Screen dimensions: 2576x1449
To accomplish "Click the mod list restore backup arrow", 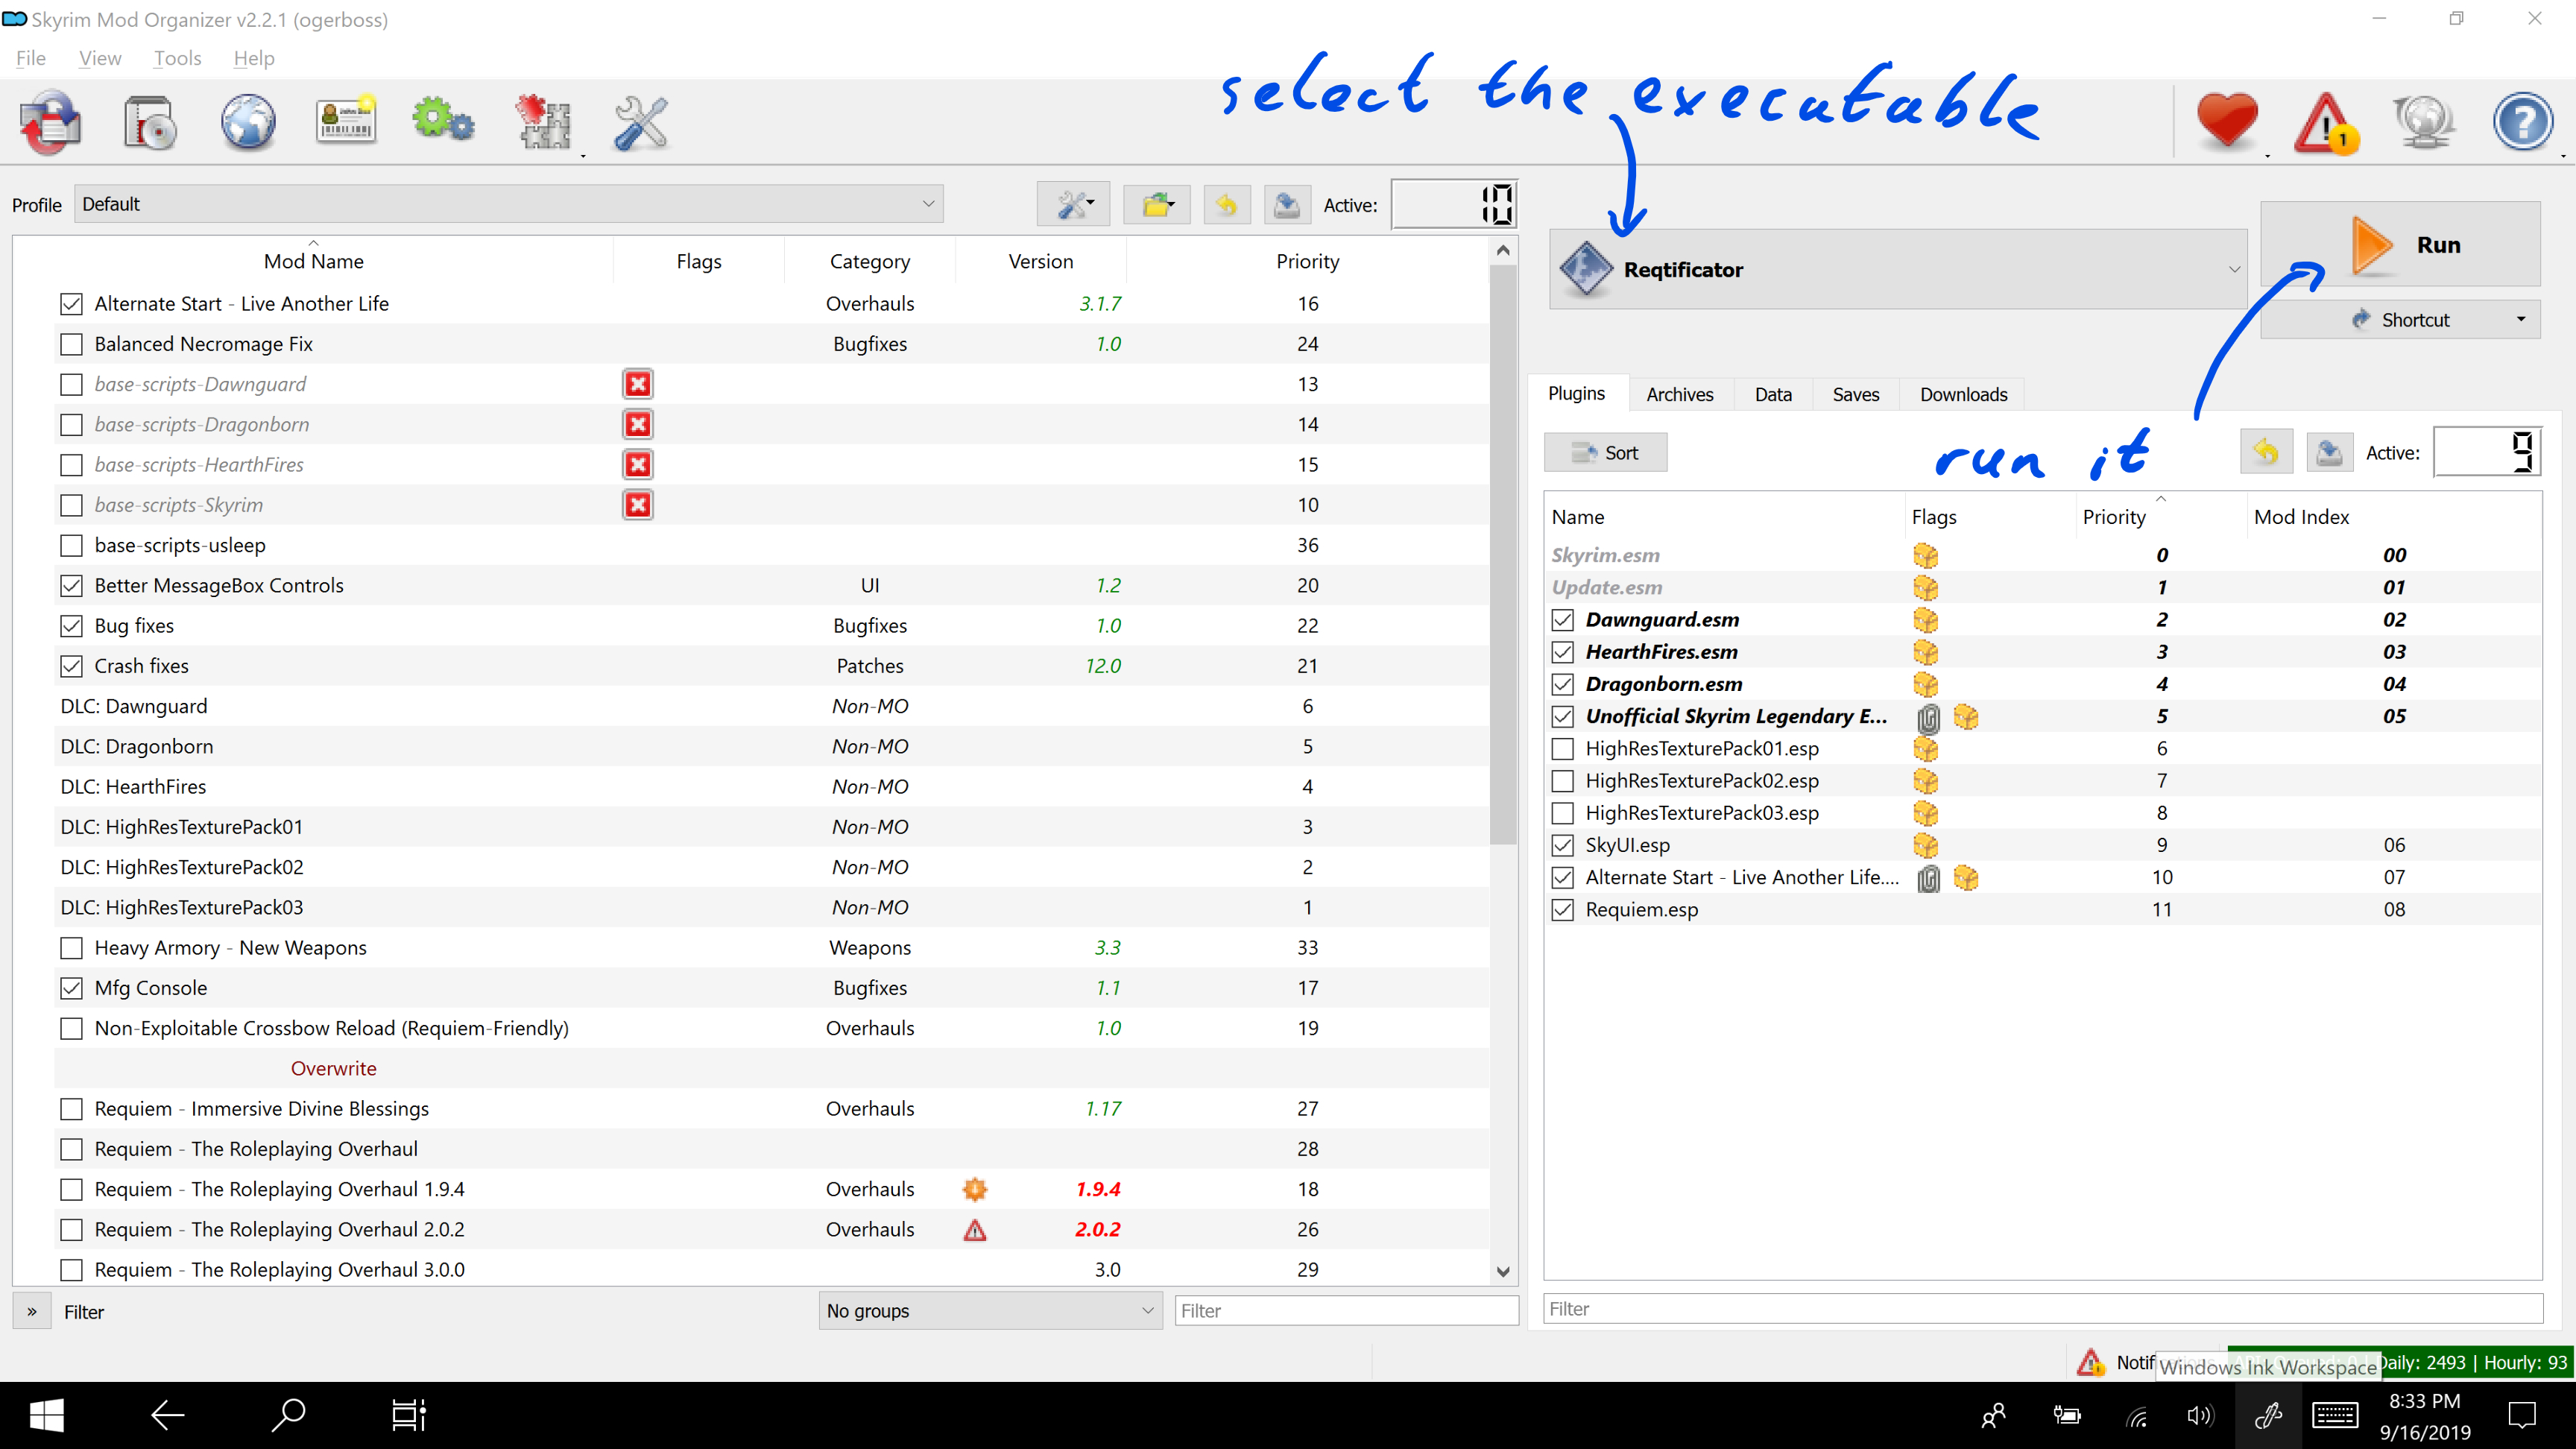I will pyautogui.click(x=1227, y=205).
